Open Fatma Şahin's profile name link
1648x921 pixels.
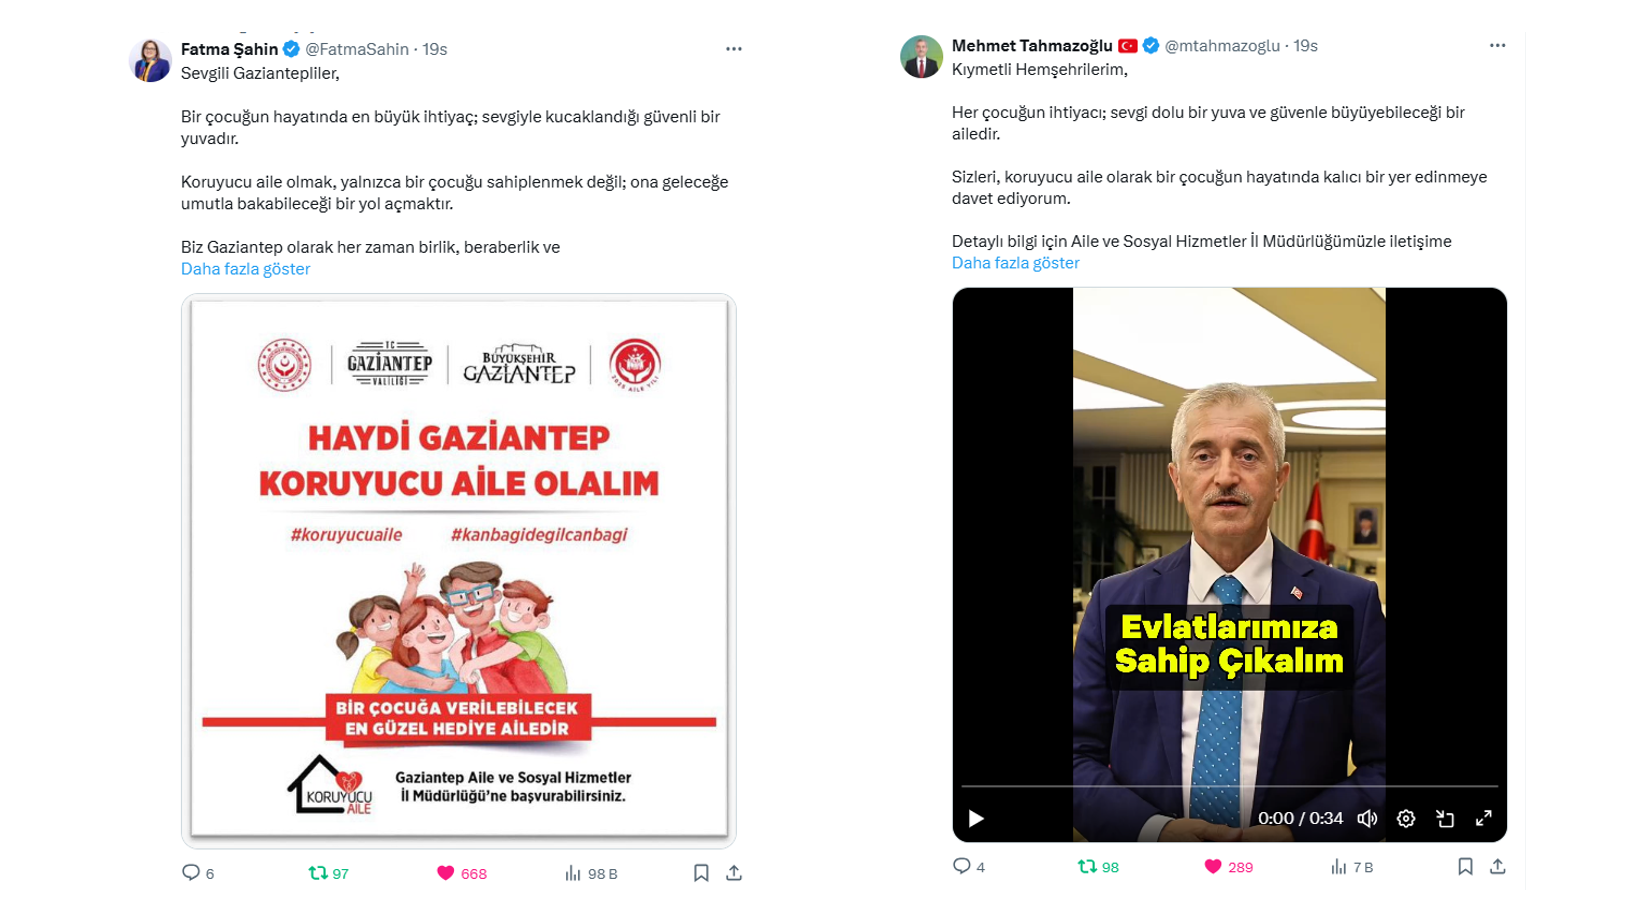(x=229, y=49)
